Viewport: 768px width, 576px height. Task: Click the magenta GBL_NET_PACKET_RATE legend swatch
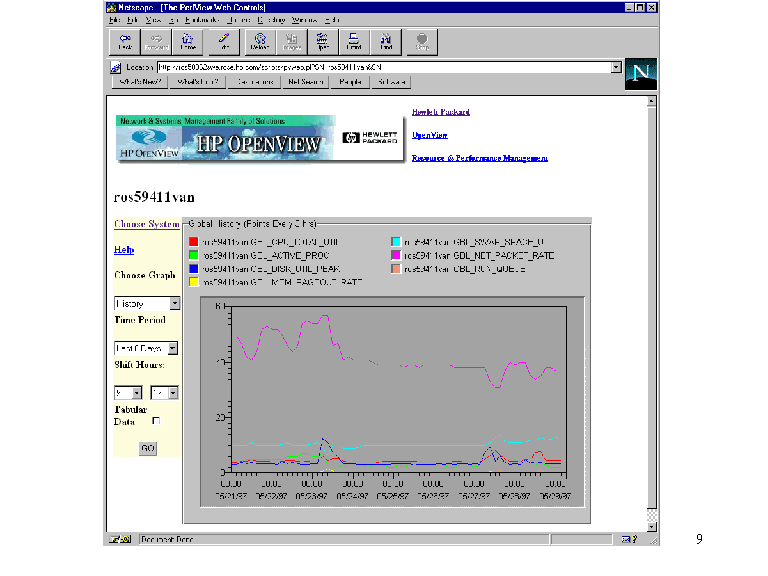[x=396, y=255]
